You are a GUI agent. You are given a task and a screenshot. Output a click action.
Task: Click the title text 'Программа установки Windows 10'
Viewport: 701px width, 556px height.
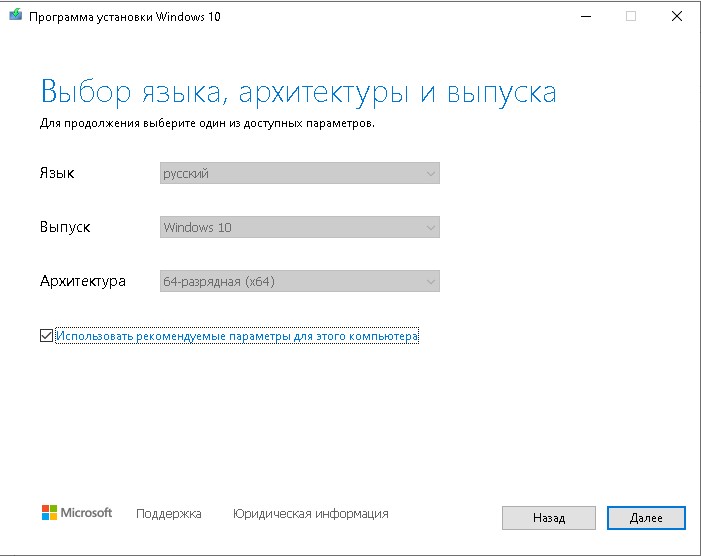[x=125, y=17]
